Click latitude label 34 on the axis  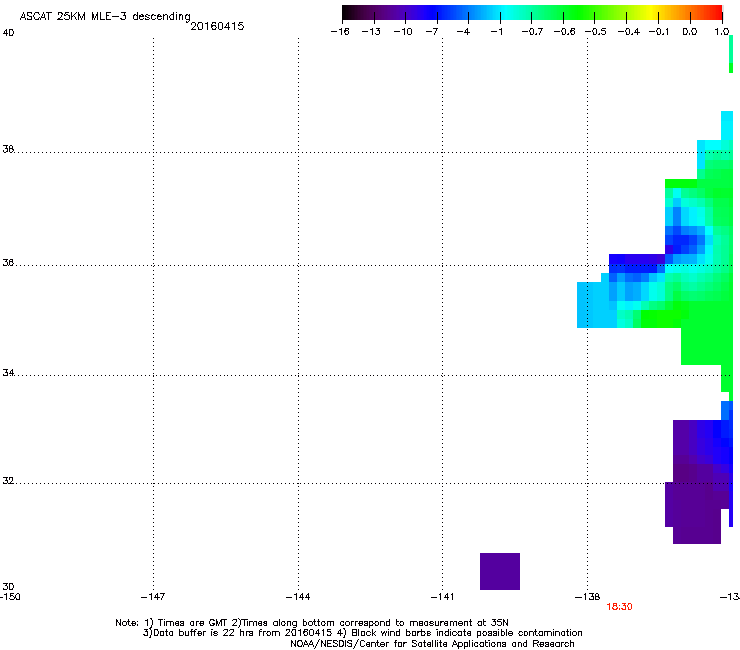tap(8, 372)
